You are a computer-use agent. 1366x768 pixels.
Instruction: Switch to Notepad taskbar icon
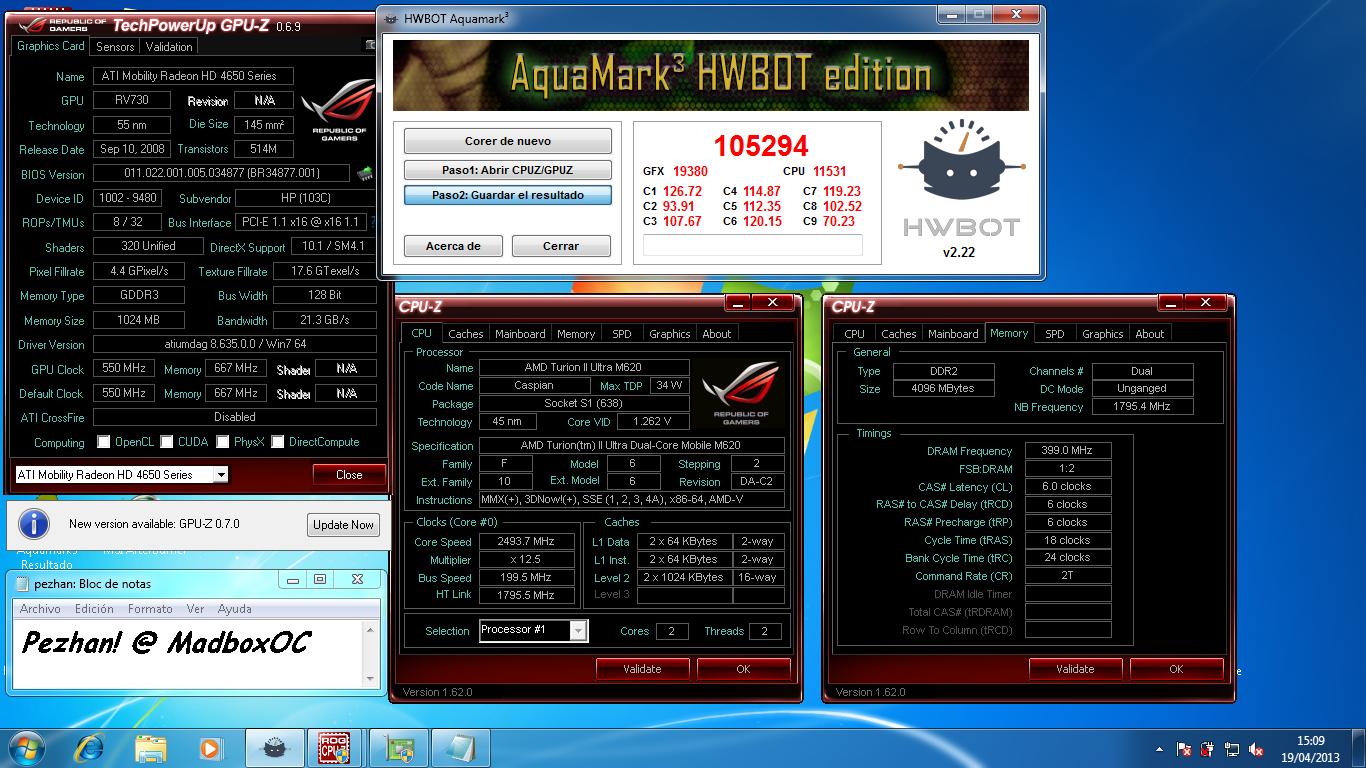461,747
